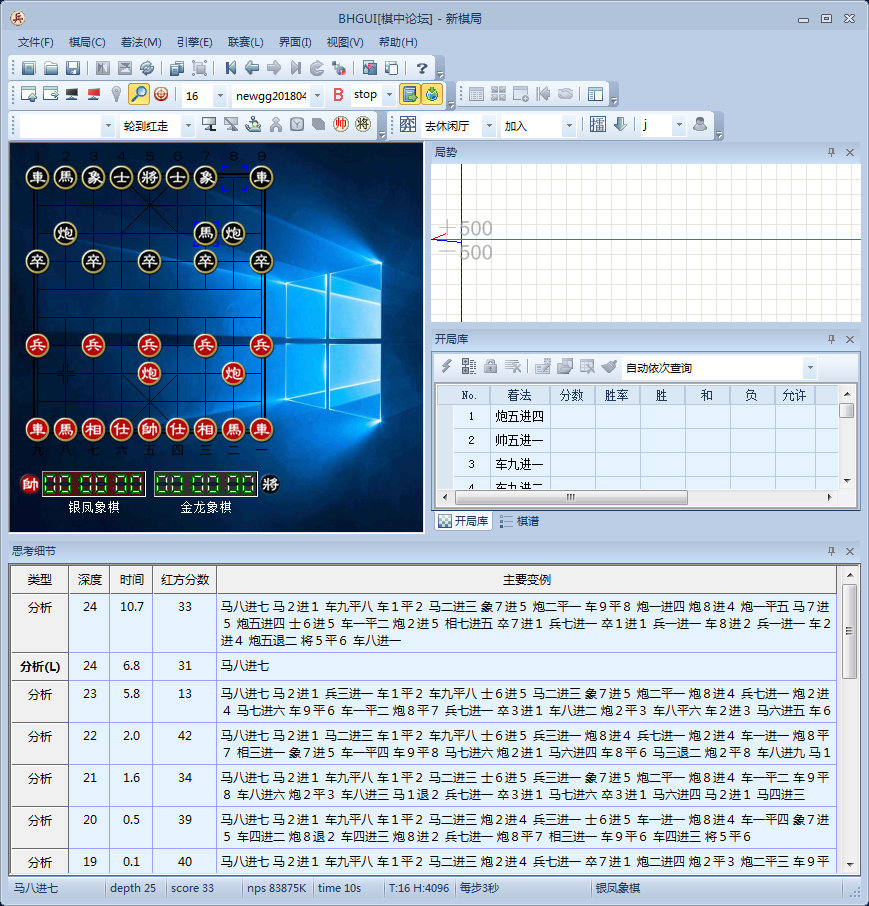
Task: Select the 分析(L) row
Action: pos(424,666)
